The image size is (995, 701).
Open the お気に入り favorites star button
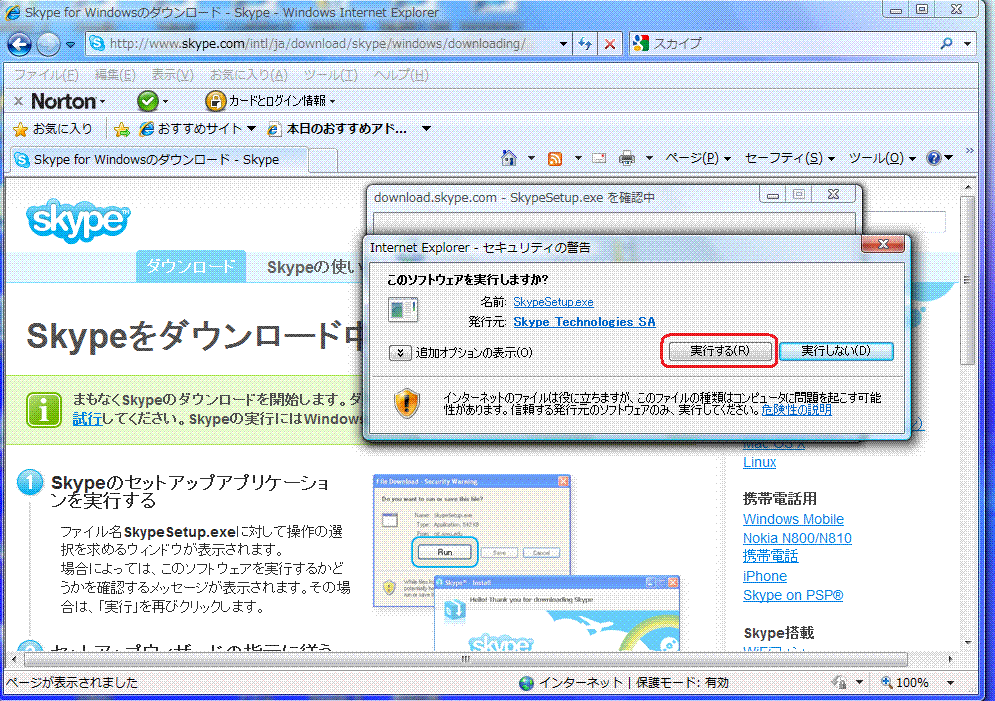click(x=53, y=129)
